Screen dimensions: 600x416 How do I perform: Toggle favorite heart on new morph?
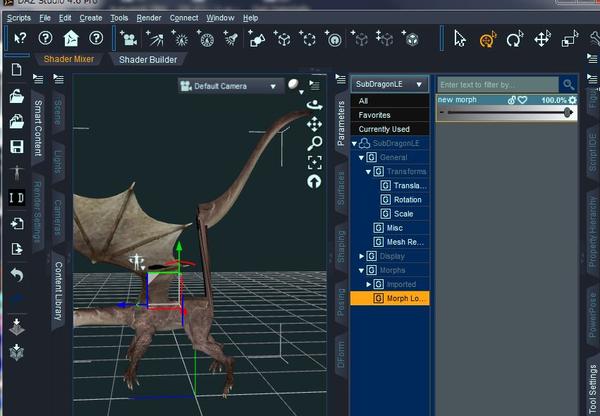(522, 100)
